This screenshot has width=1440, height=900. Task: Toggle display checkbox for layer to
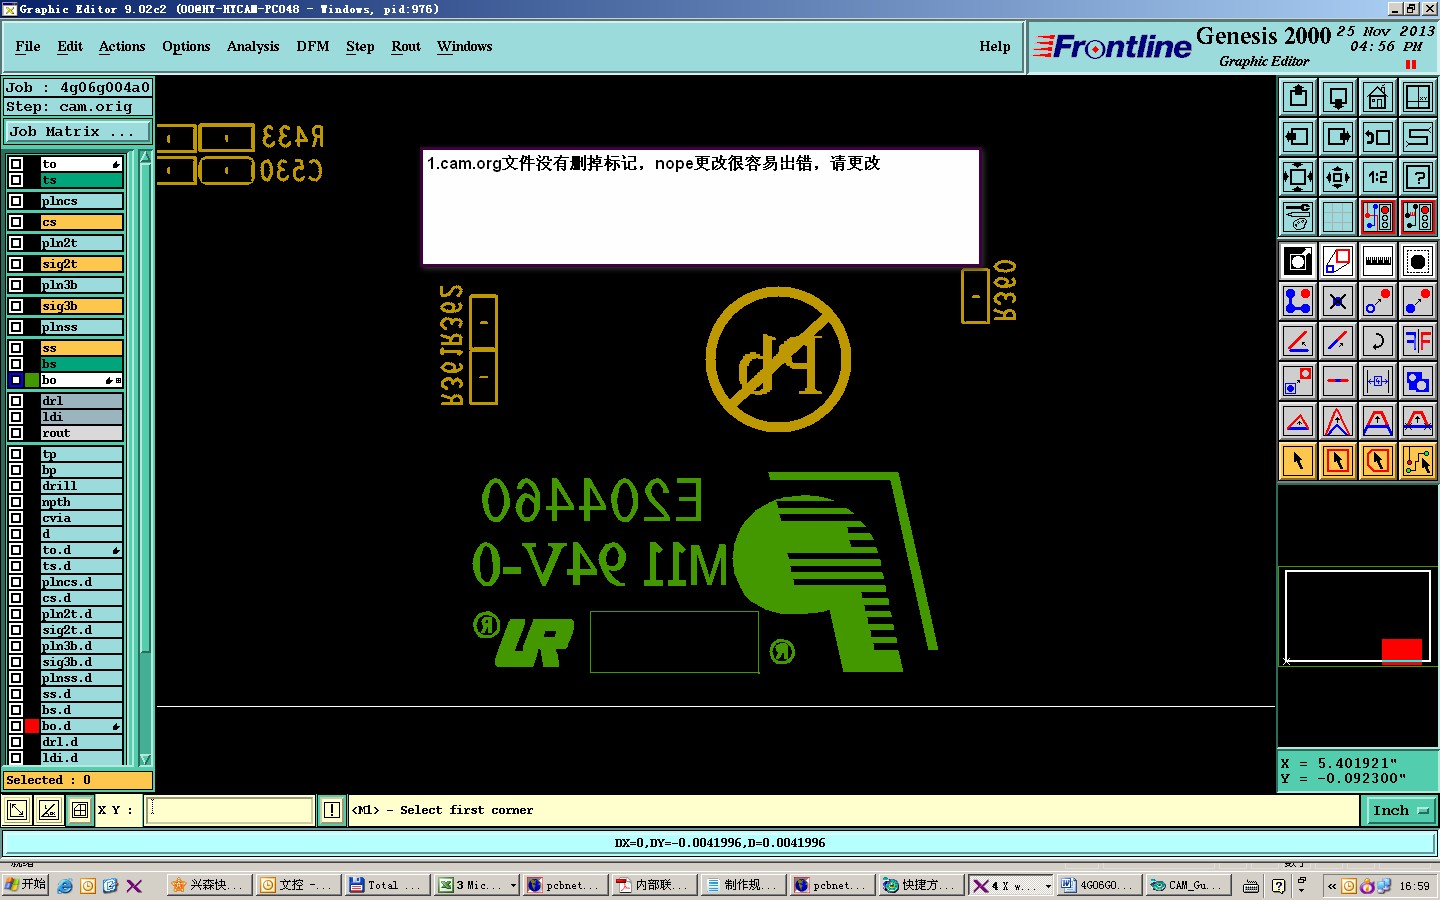(x=16, y=164)
